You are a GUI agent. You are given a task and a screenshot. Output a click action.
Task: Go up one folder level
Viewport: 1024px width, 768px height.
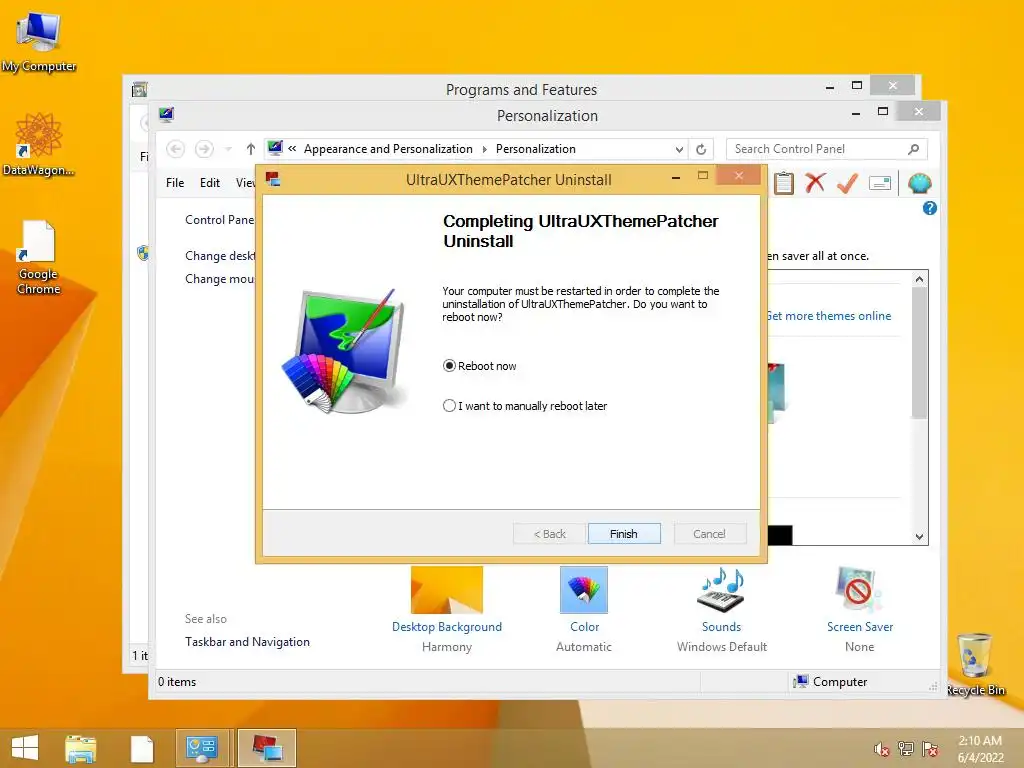251,149
